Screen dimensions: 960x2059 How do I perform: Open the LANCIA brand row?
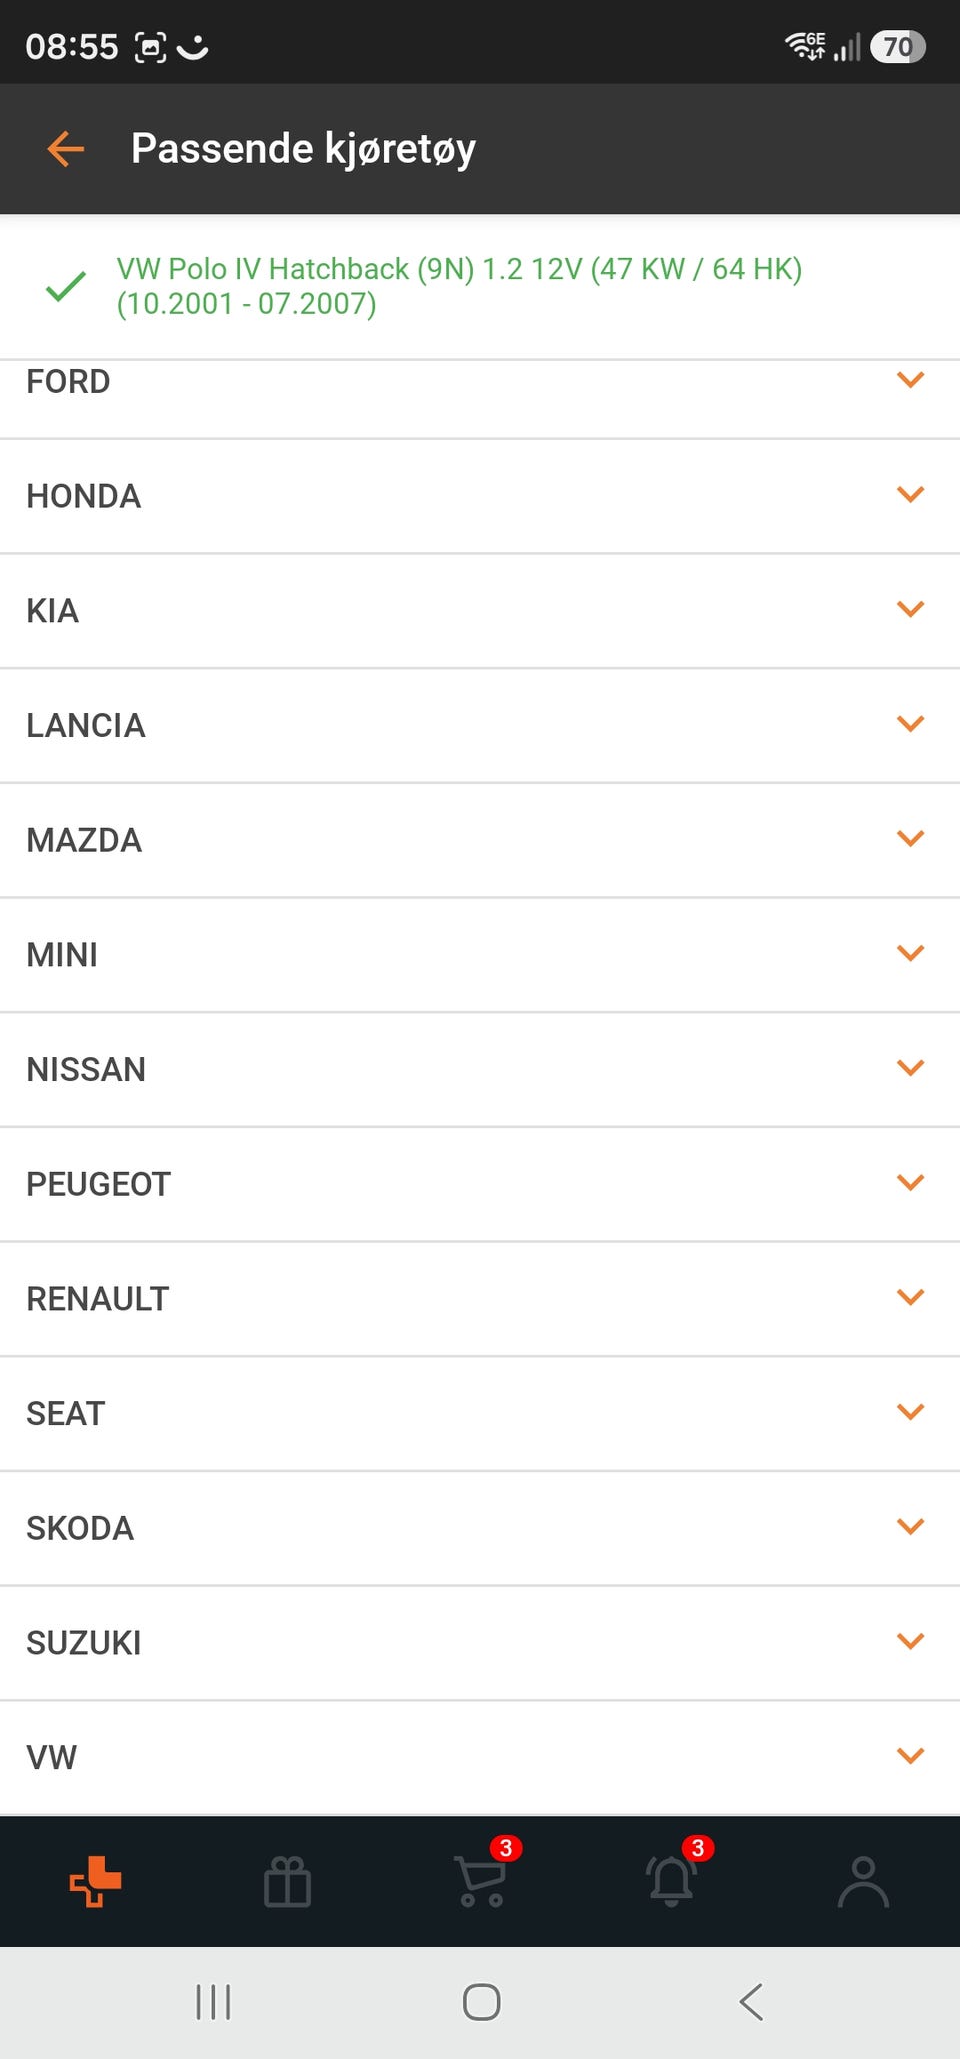click(x=480, y=726)
